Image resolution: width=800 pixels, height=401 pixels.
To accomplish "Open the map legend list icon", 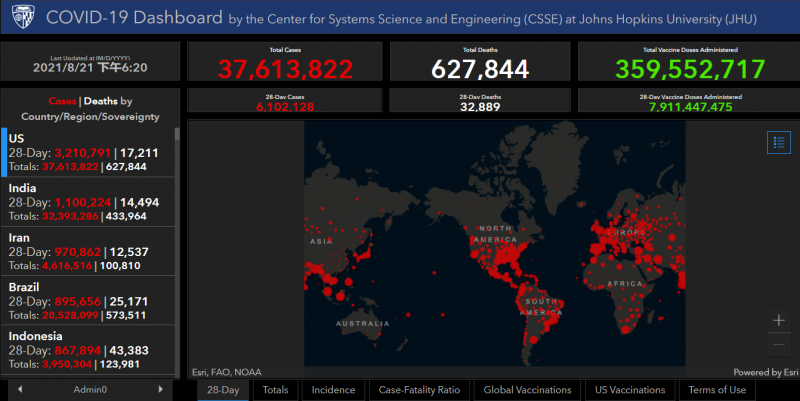I will pyautogui.click(x=779, y=142).
